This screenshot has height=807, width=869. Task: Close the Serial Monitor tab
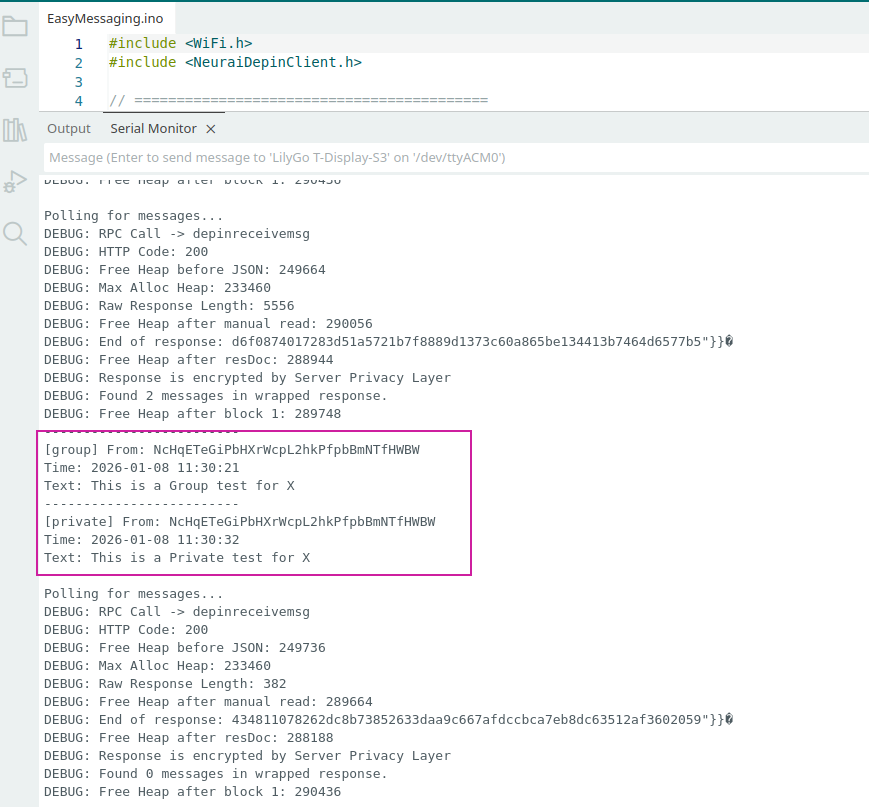tap(211, 129)
